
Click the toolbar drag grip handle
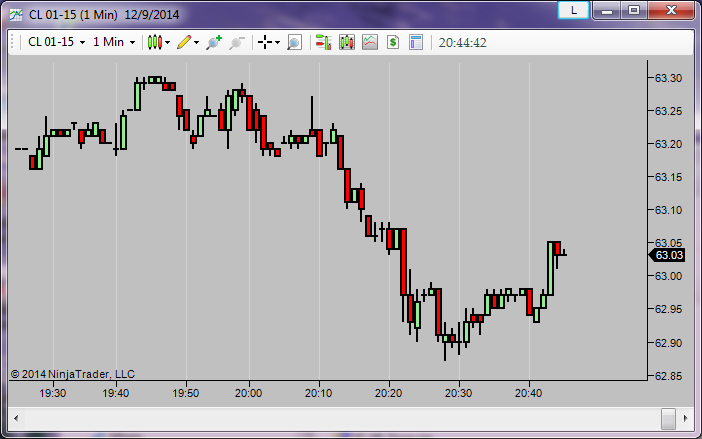(13, 43)
